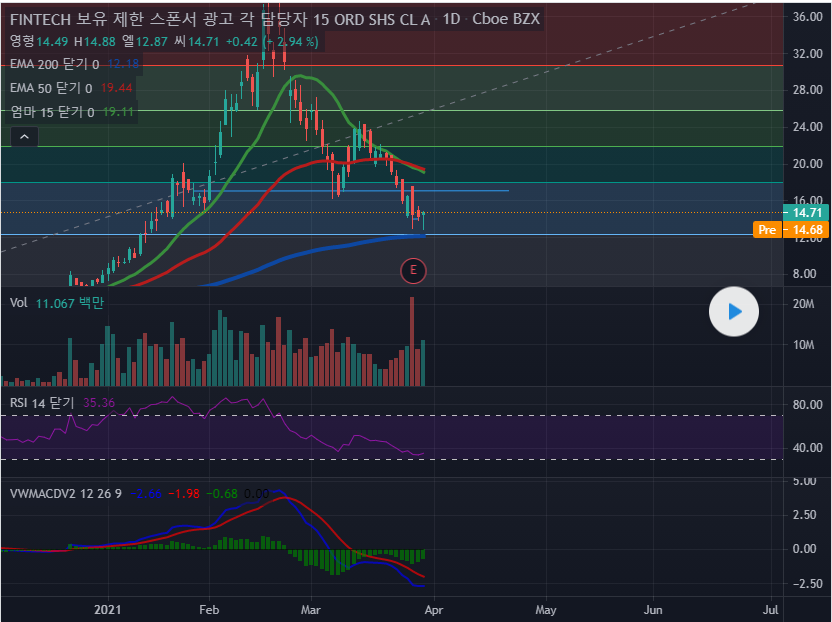The image size is (832, 622).
Task: Click the 20.00 level on price scale
Action: pos(807,164)
